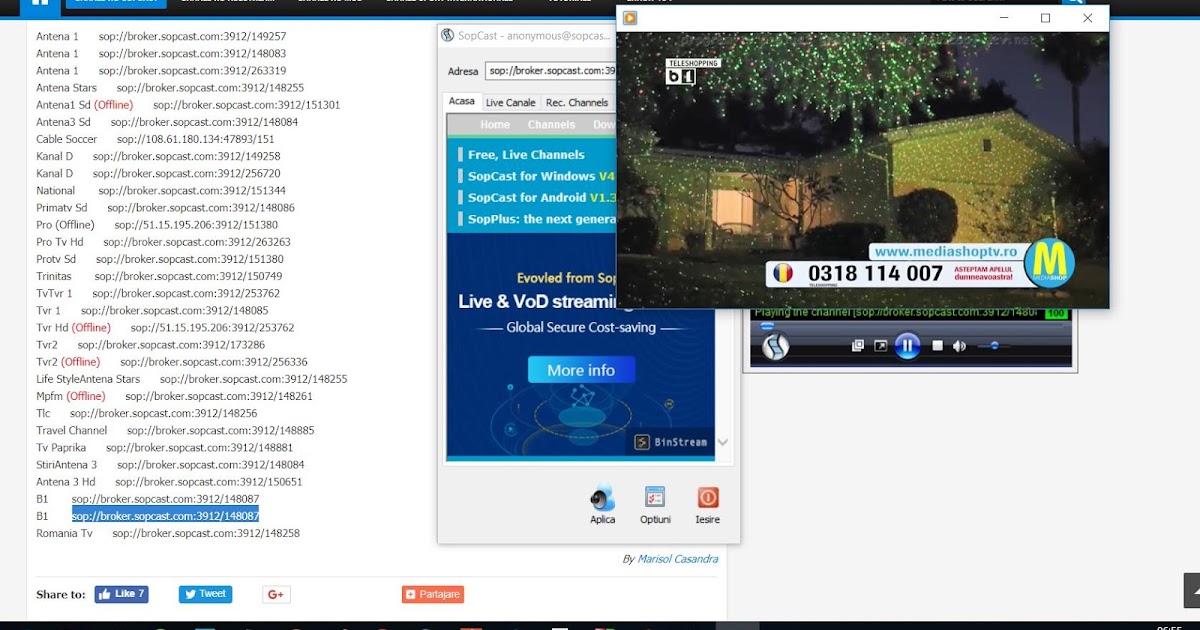Image resolution: width=1200 pixels, height=630 pixels.
Task: Click the highlighted B1 sop link 148087
Action: [165, 516]
